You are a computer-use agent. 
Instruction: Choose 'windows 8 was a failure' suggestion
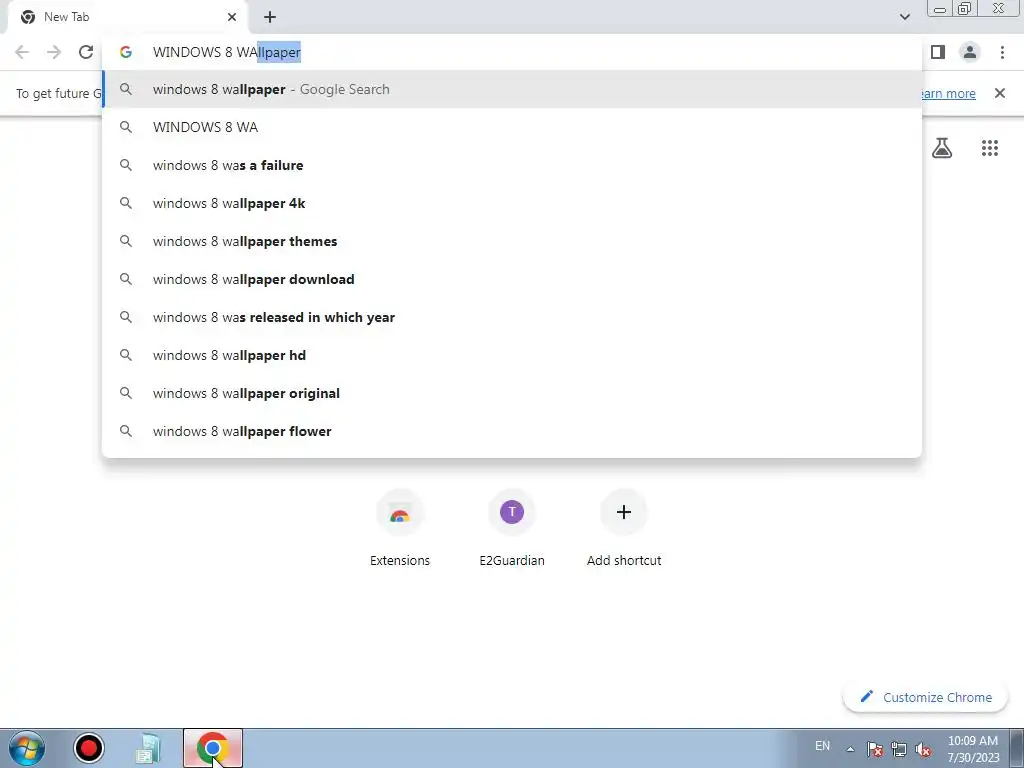[x=512, y=165]
